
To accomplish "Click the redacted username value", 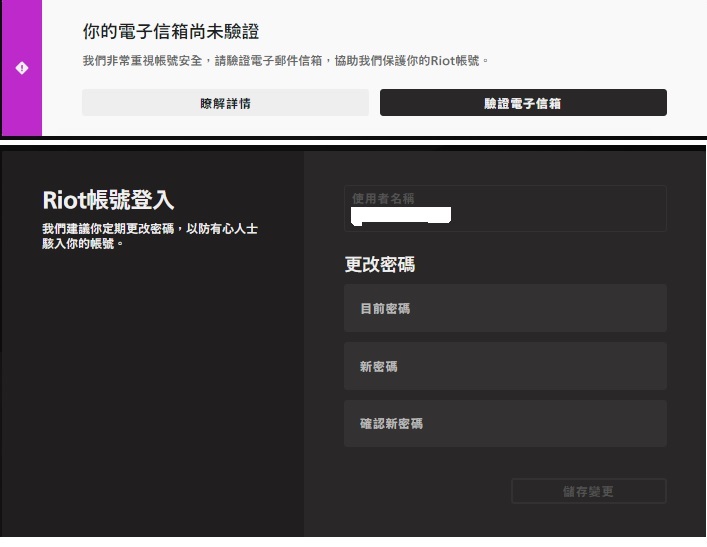I will coord(401,215).
